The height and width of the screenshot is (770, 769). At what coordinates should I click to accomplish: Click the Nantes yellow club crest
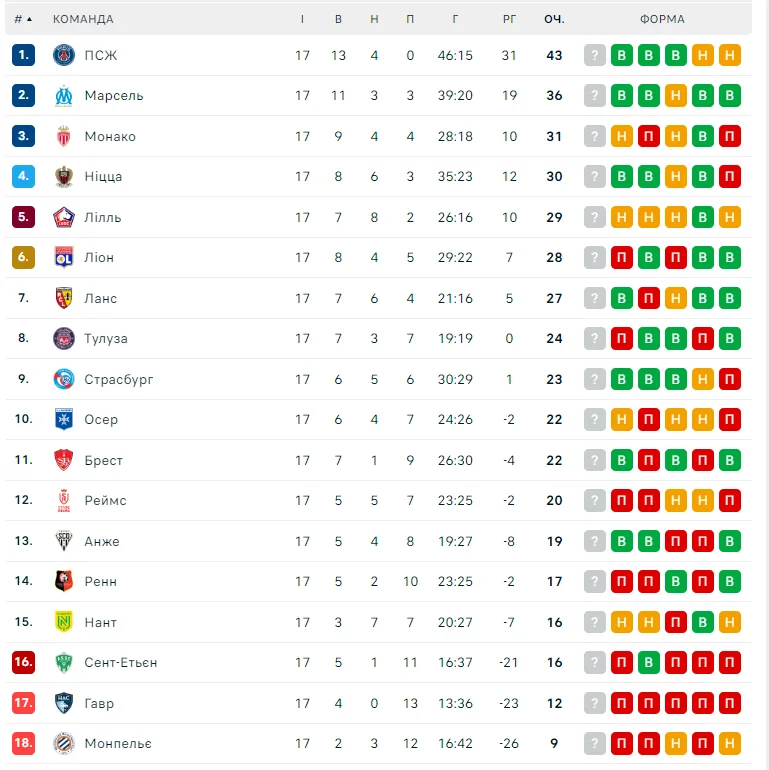click(x=64, y=622)
